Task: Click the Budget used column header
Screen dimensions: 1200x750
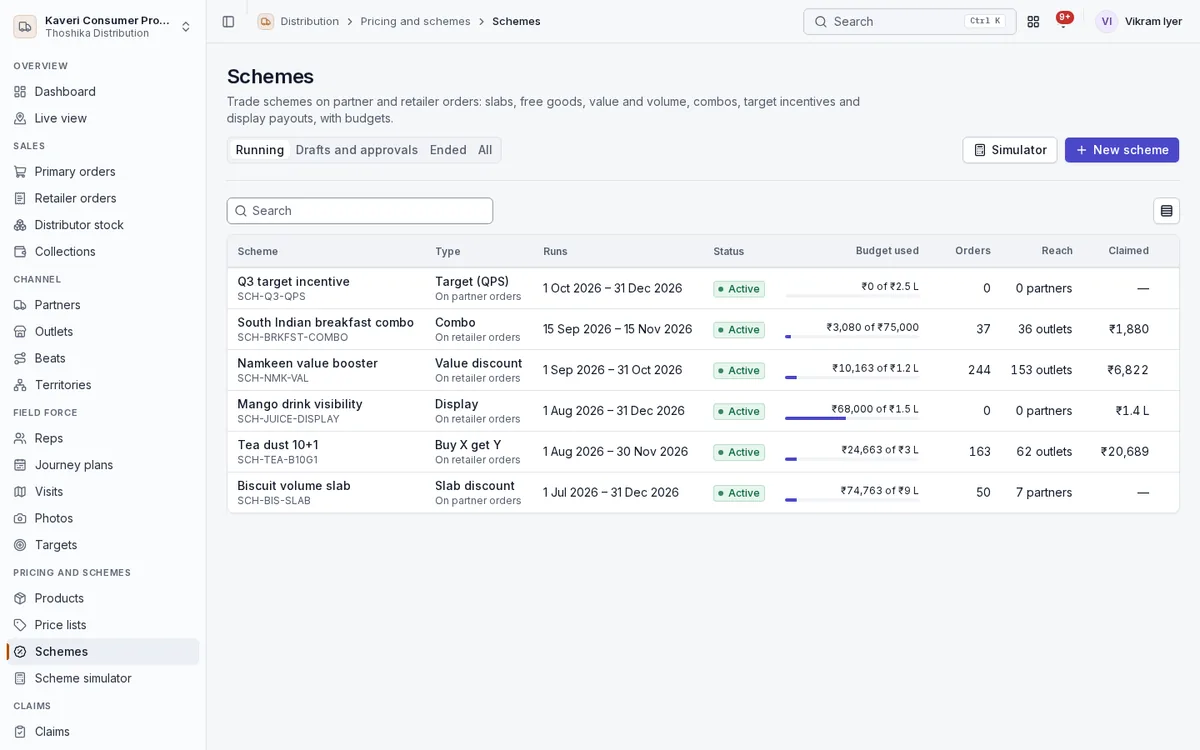Action: pyautogui.click(x=887, y=251)
